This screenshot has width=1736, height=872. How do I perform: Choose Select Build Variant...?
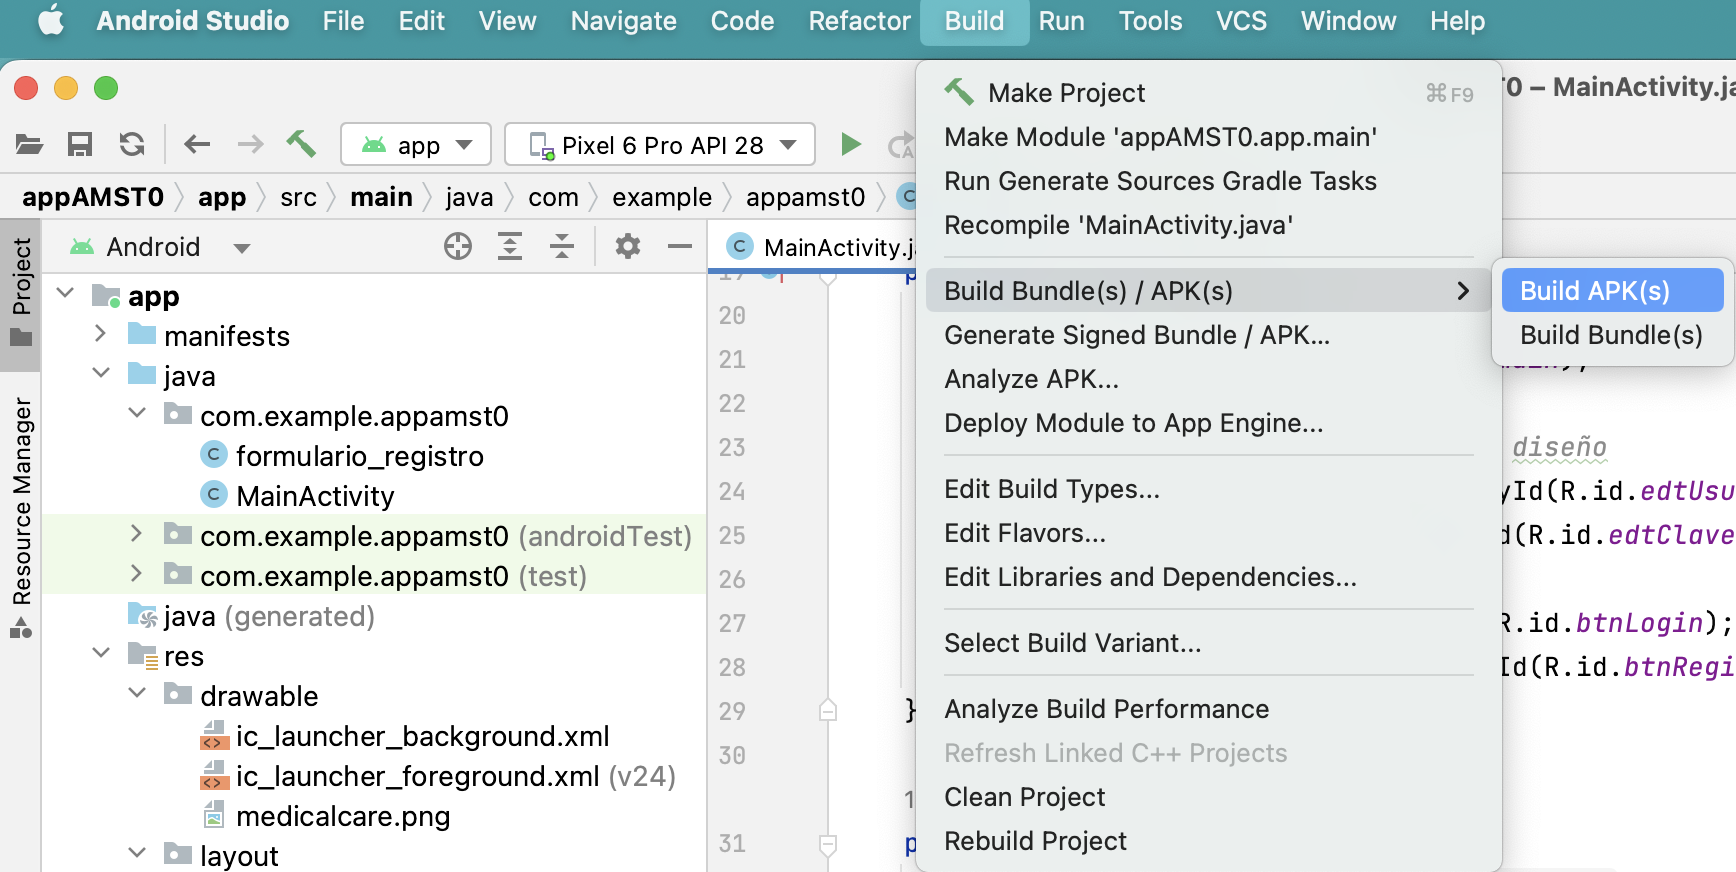pos(1209,643)
